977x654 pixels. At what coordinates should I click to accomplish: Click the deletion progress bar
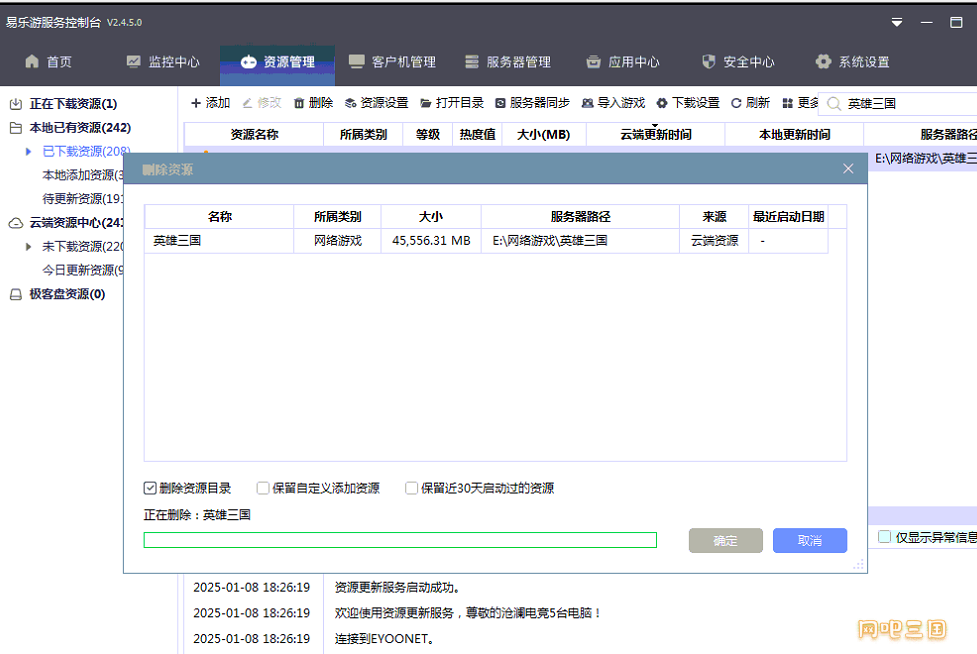(x=400, y=540)
